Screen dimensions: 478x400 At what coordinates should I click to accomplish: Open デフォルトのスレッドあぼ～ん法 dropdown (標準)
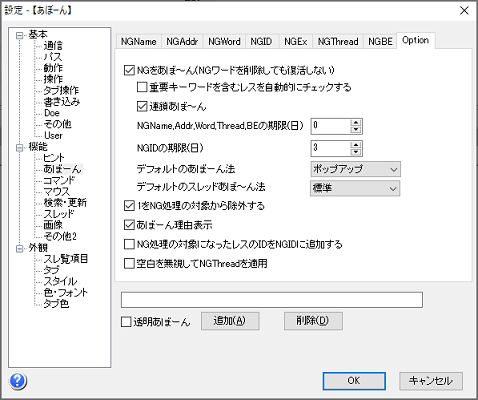click(x=355, y=188)
